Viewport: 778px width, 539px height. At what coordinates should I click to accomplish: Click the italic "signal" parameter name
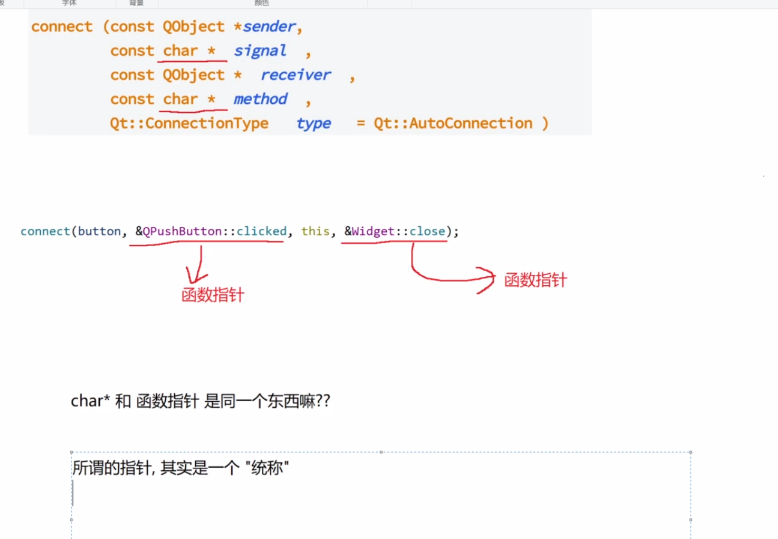(260, 51)
